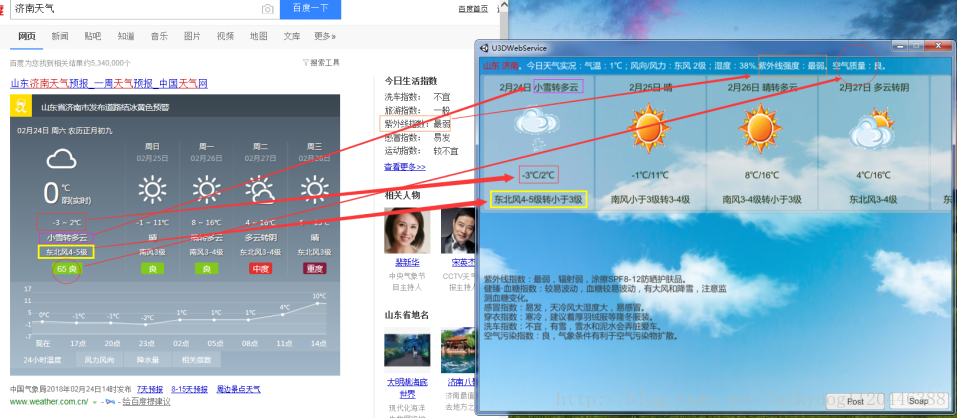Viewport: 957px width, 419px height.
Task: Open the dropdown arrow beside www.weather.com.cn
Action: (x=95, y=402)
